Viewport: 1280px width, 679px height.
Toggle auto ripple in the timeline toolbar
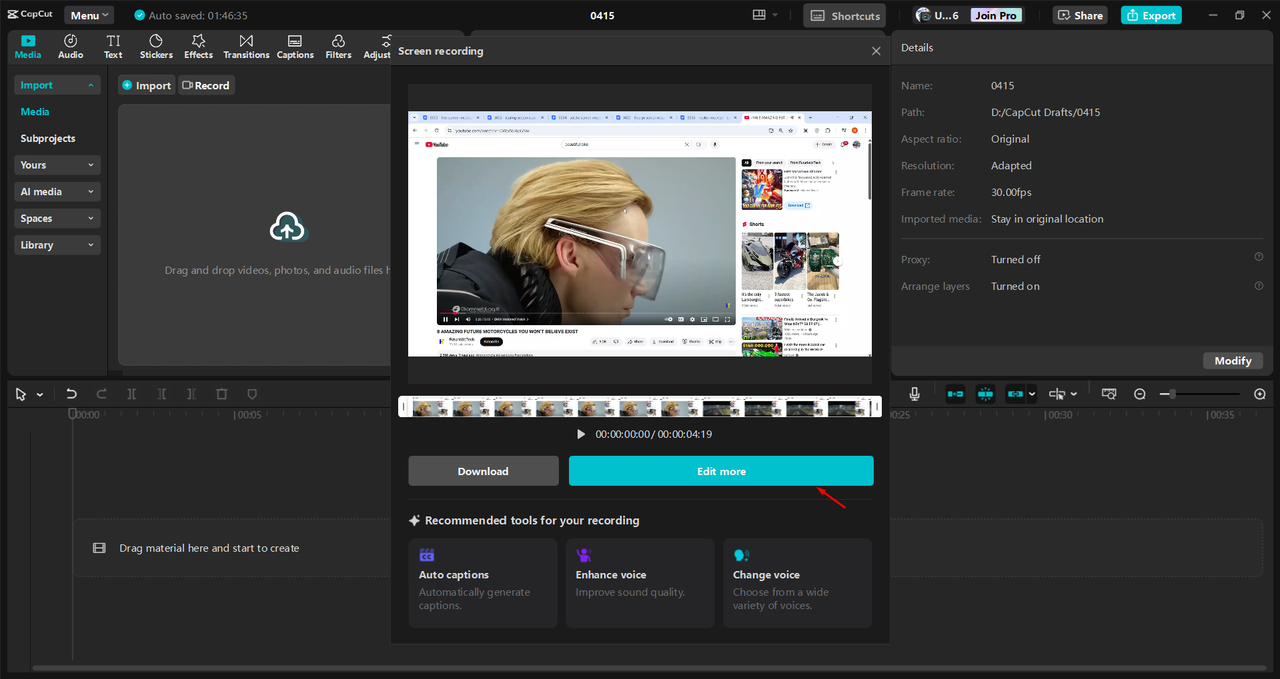coord(955,393)
